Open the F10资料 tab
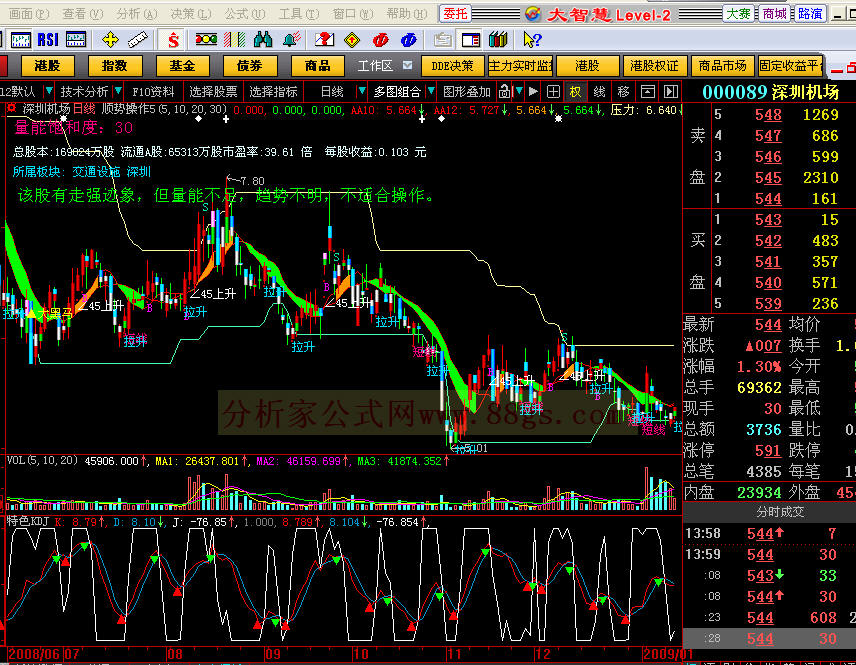Screen dimensions: 856x665 (x=153, y=91)
